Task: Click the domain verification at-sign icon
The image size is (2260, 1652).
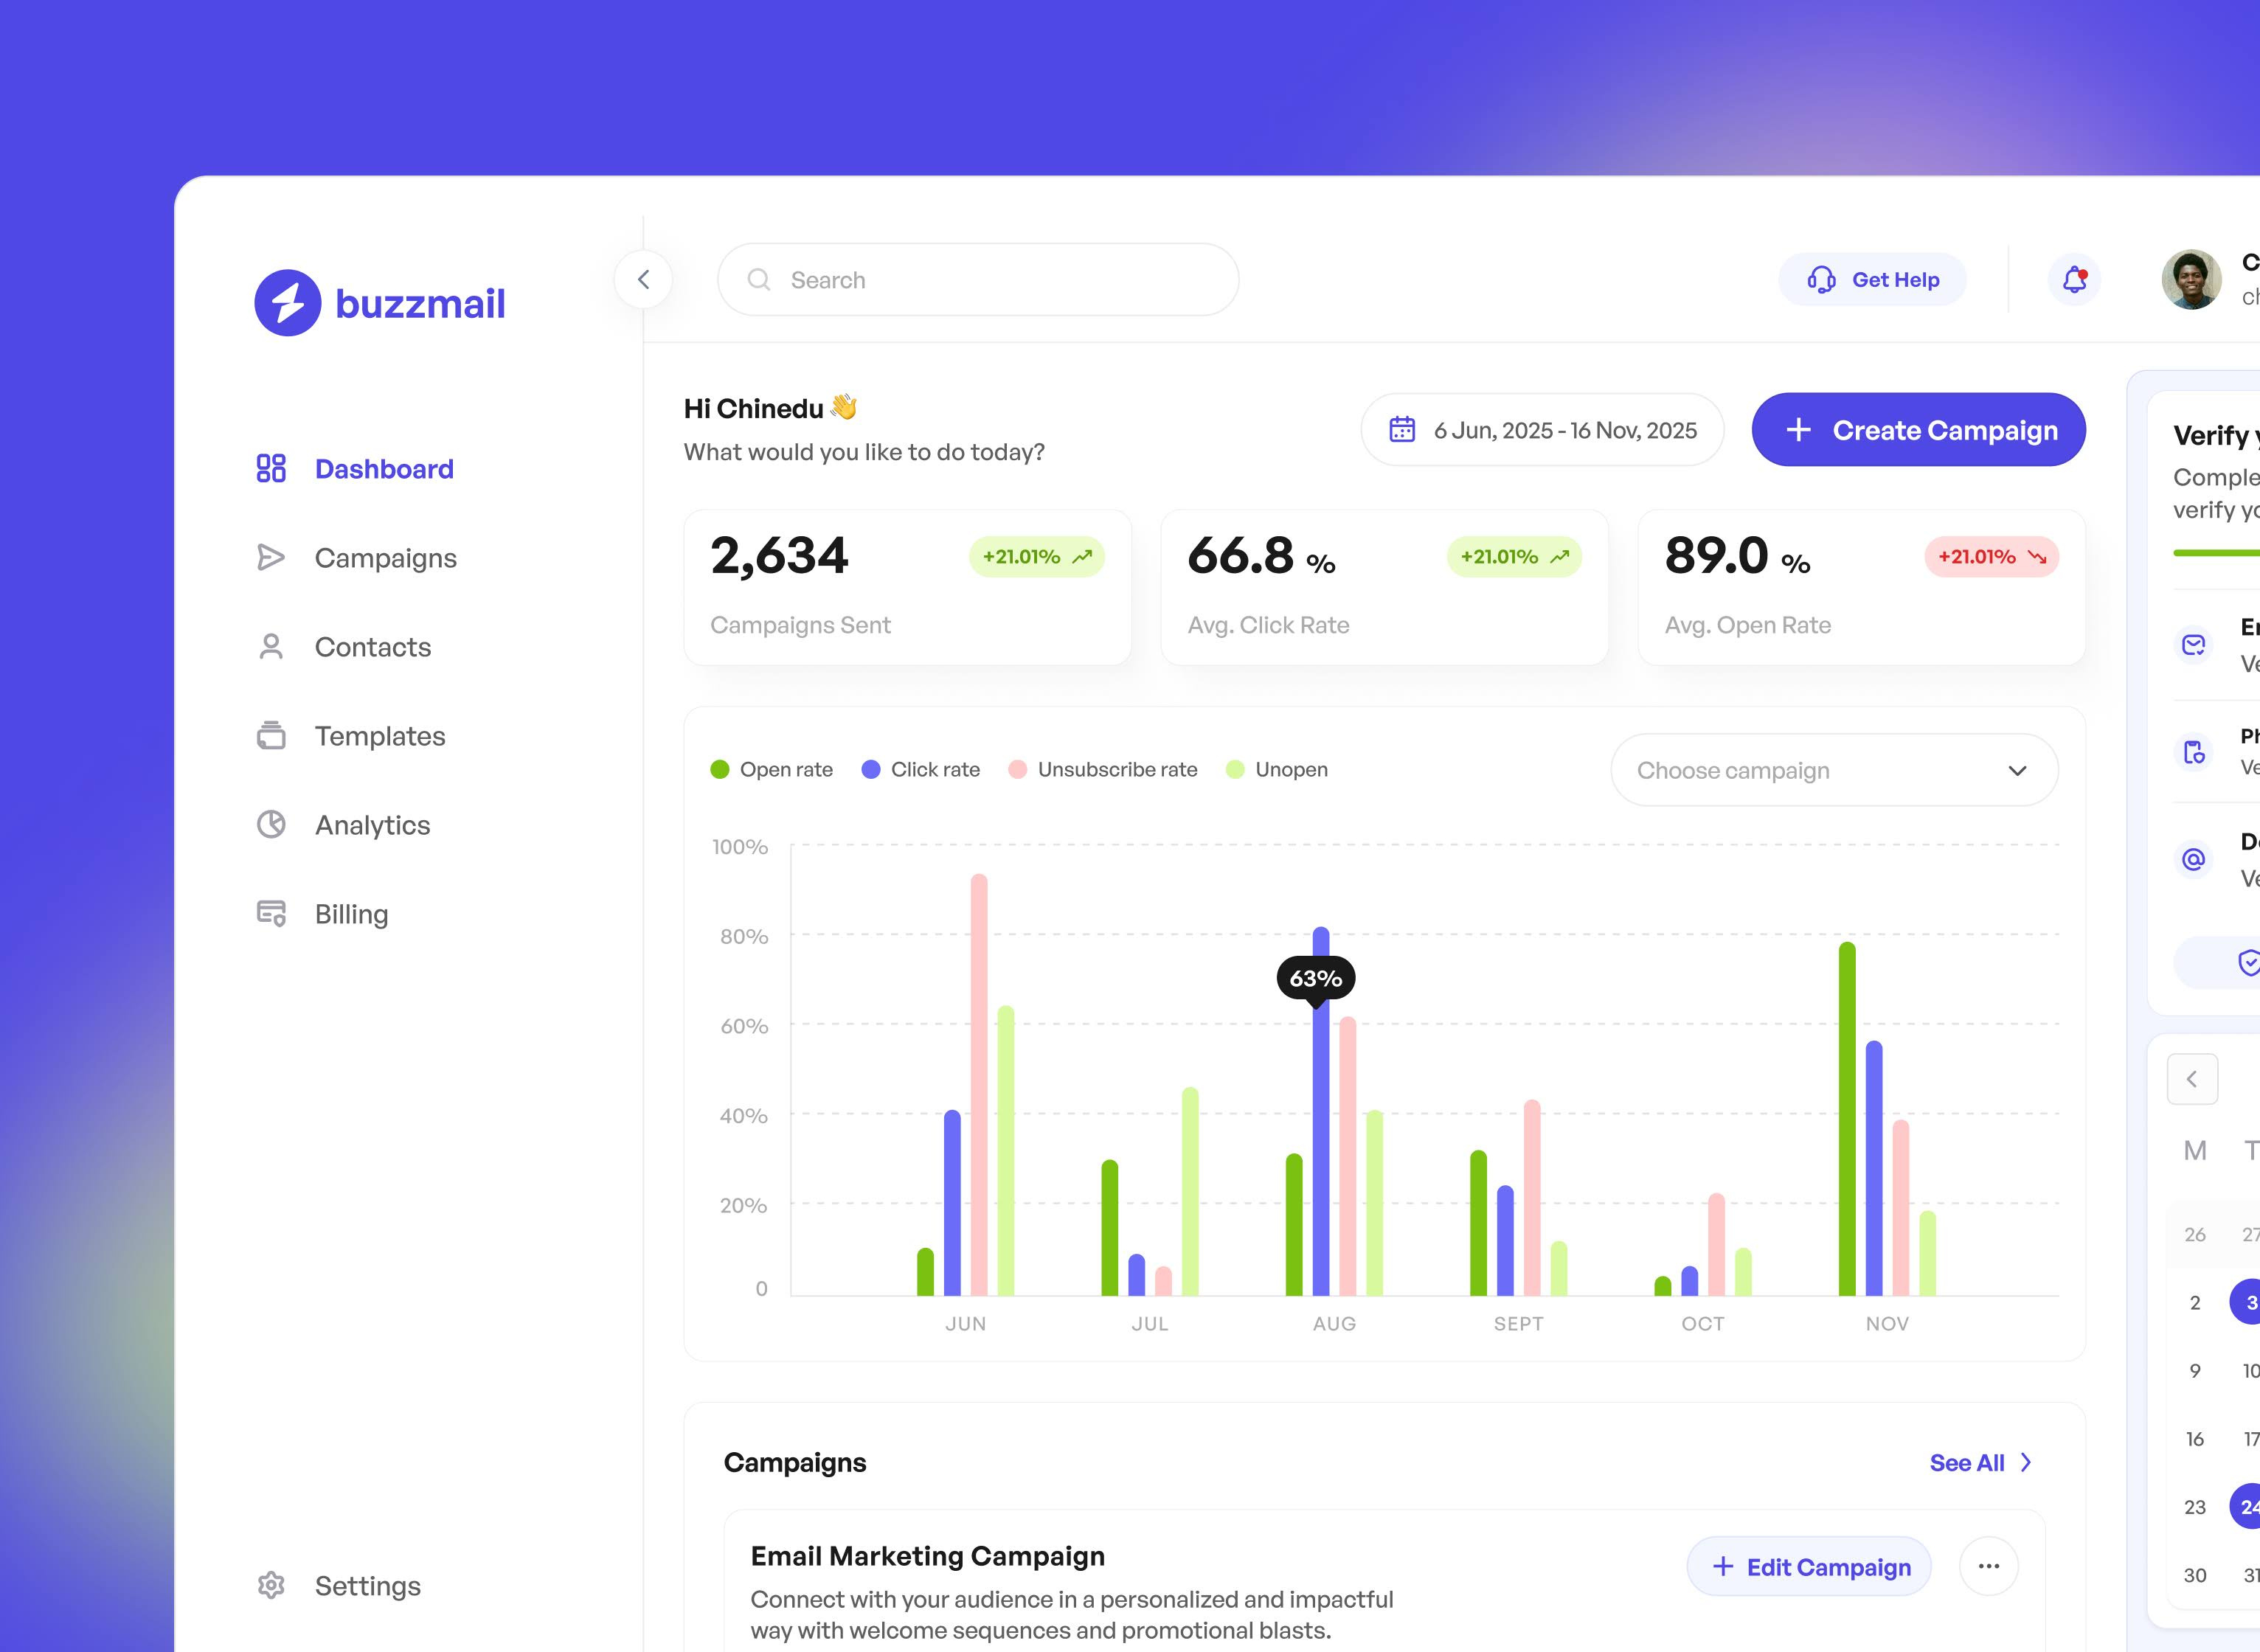Action: click(2193, 859)
